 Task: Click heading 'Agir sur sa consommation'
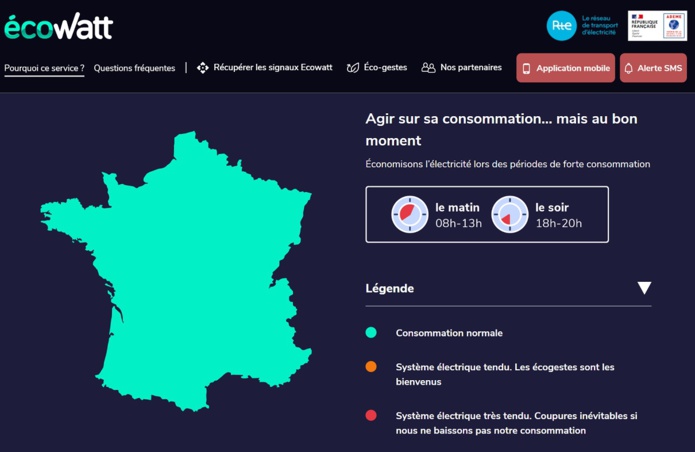click(x=501, y=129)
